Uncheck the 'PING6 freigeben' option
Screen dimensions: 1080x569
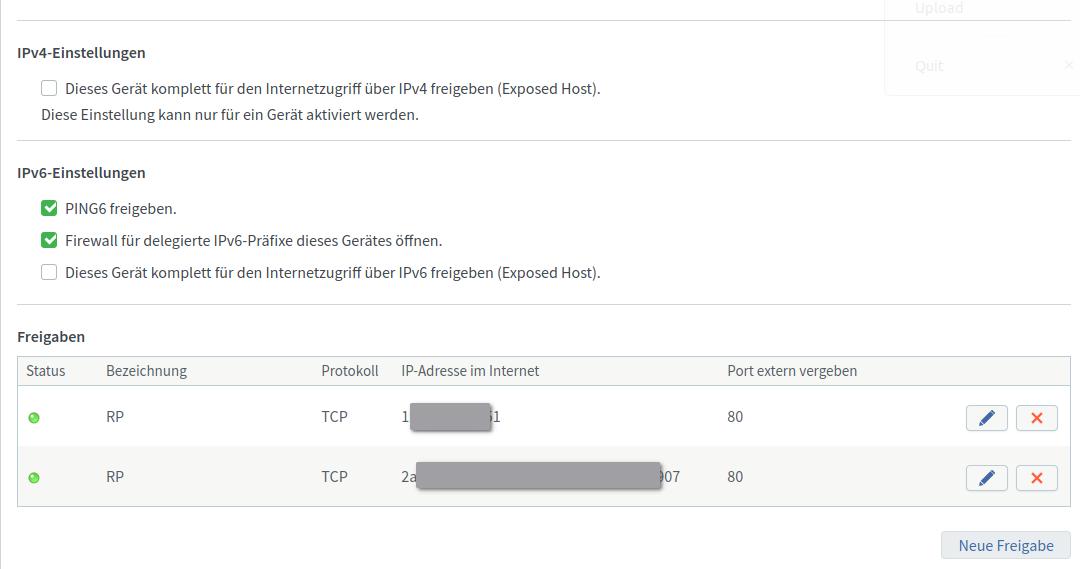pos(49,209)
